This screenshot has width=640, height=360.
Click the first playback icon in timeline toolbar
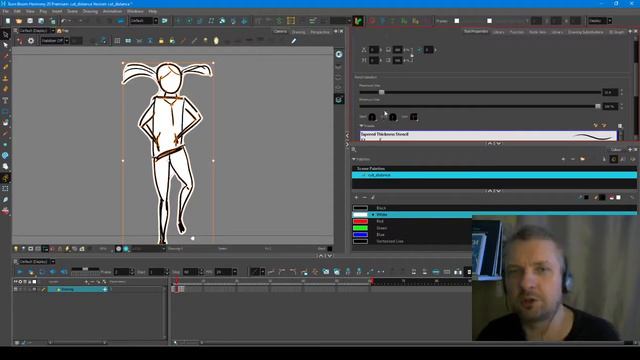(x=20, y=272)
